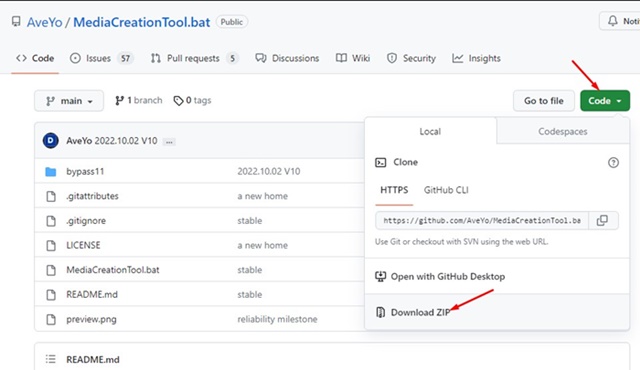Open the Issues tab
The image size is (640, 370).
(x=101, y=58)
